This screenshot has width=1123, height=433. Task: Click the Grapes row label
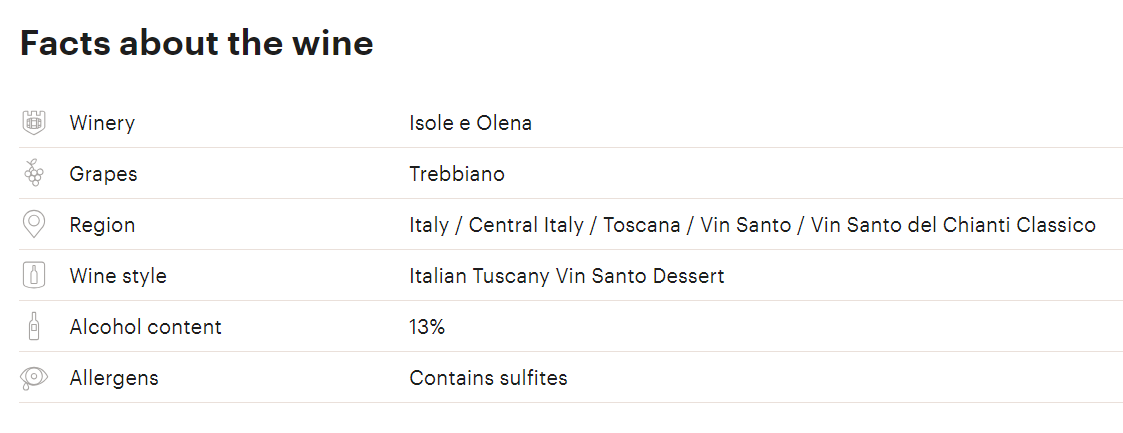point(103,174)
